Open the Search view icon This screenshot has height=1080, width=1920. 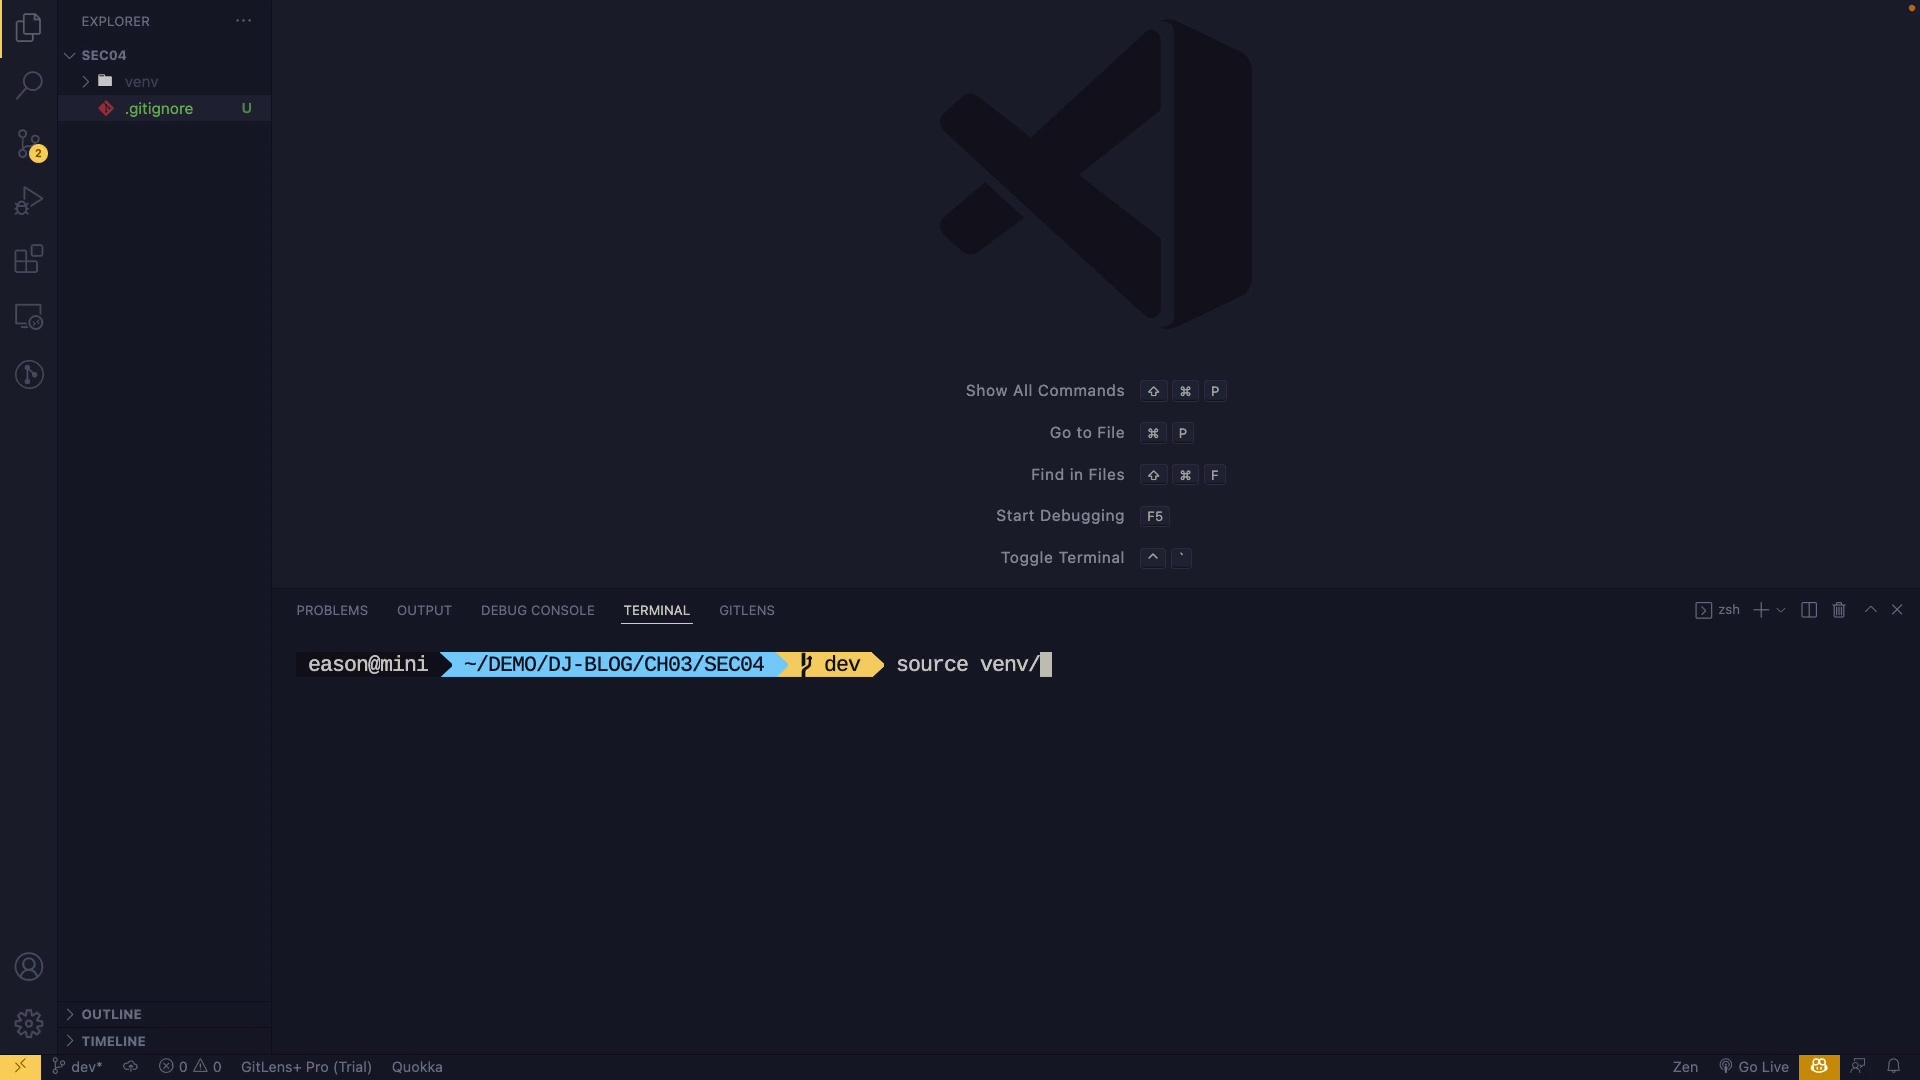coord(29,86)
